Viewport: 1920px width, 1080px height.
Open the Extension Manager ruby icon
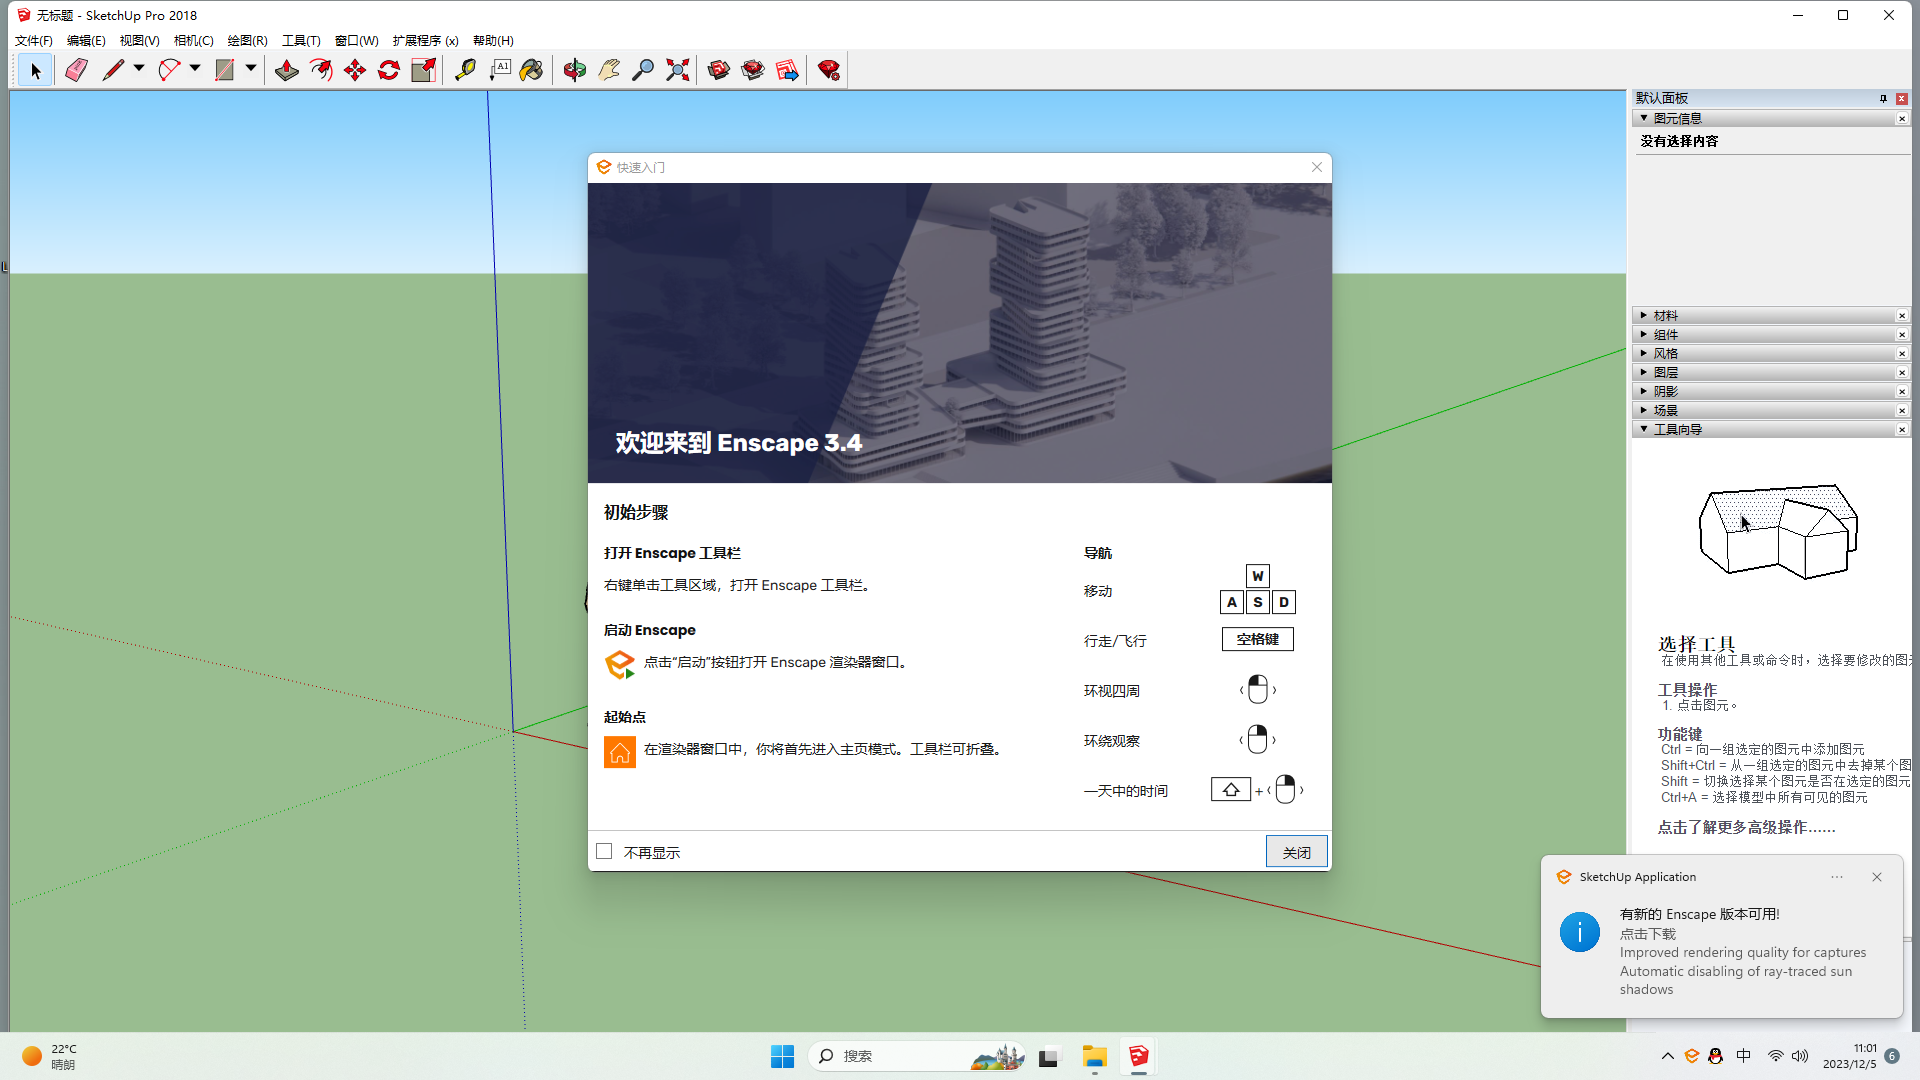(828, 70)
